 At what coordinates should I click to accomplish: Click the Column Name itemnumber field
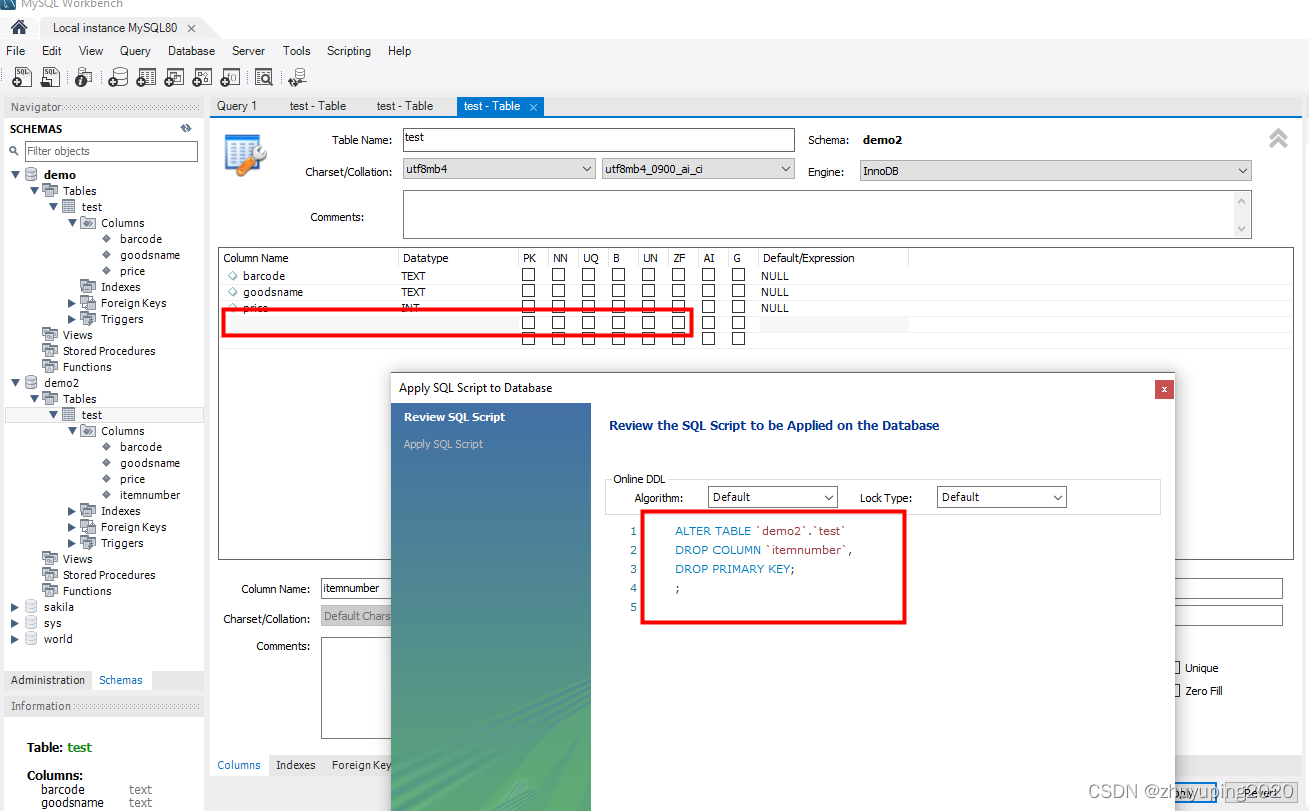(x=356, y=589)
